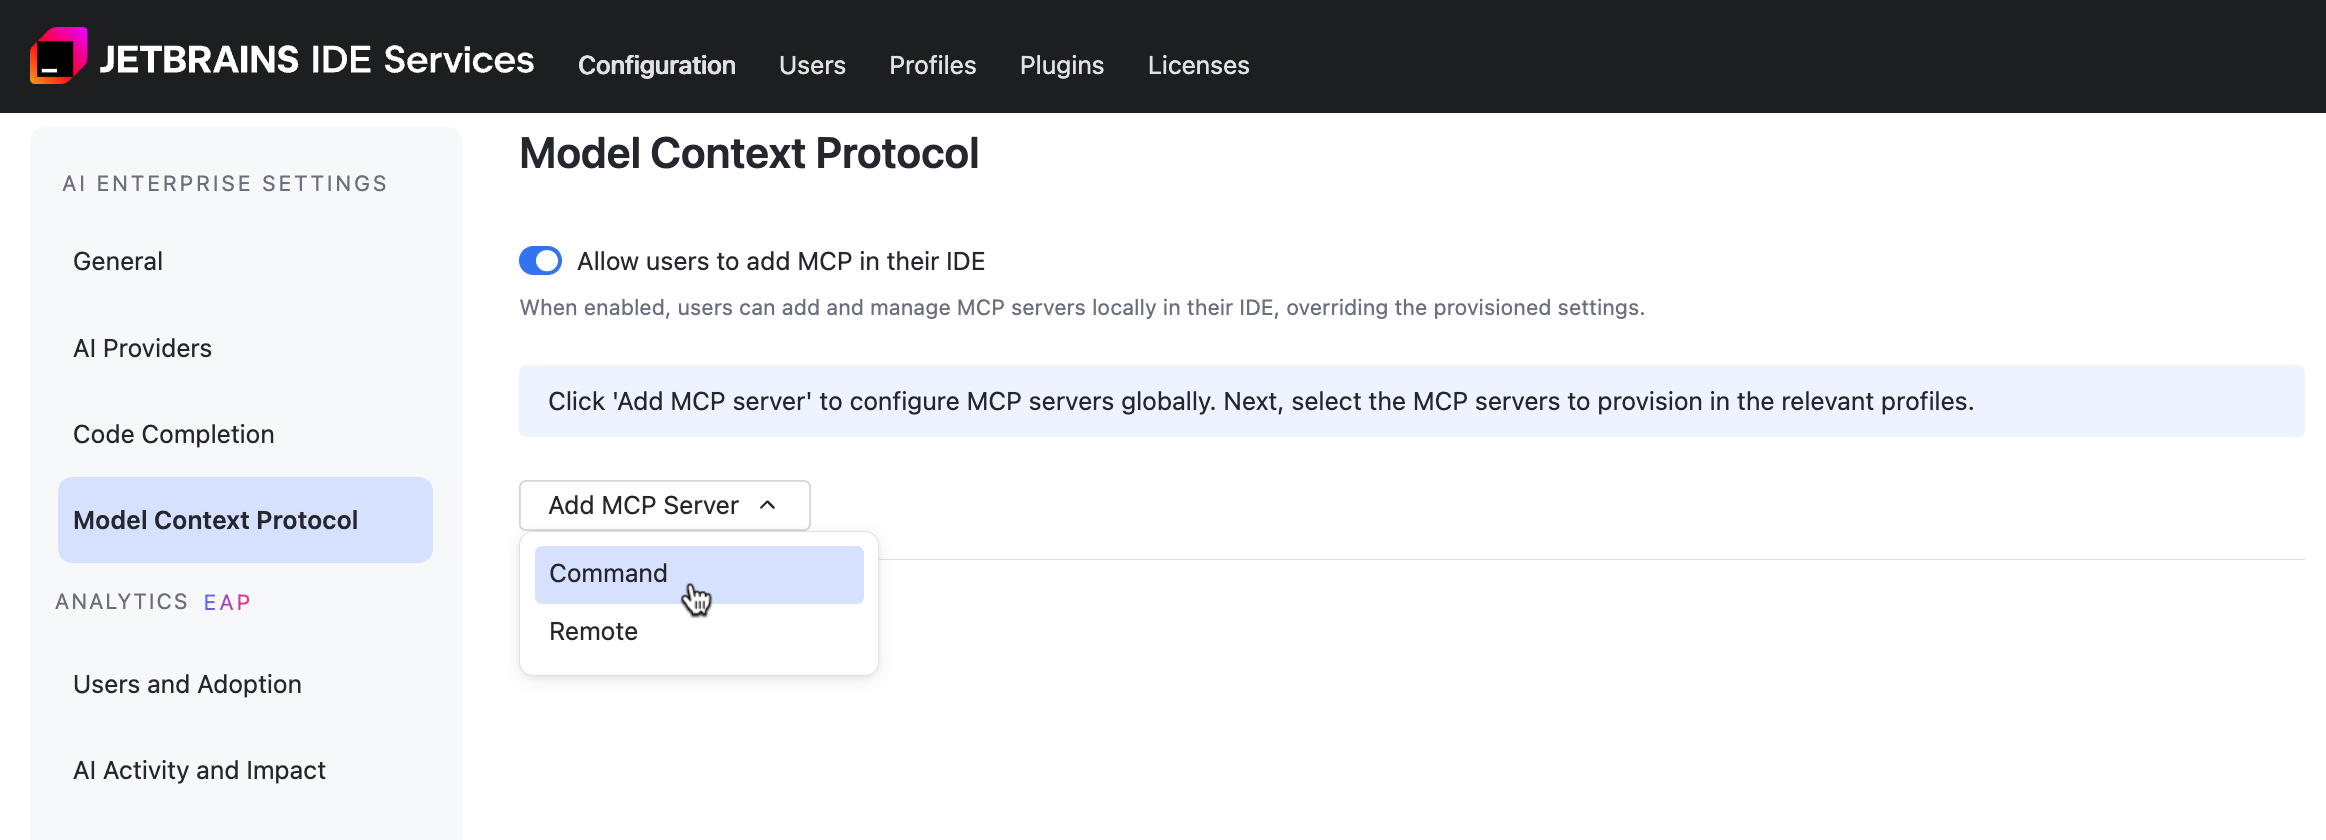Open the Configuration tab
This screenshot has width=2326, height=840.
point(656,65)
